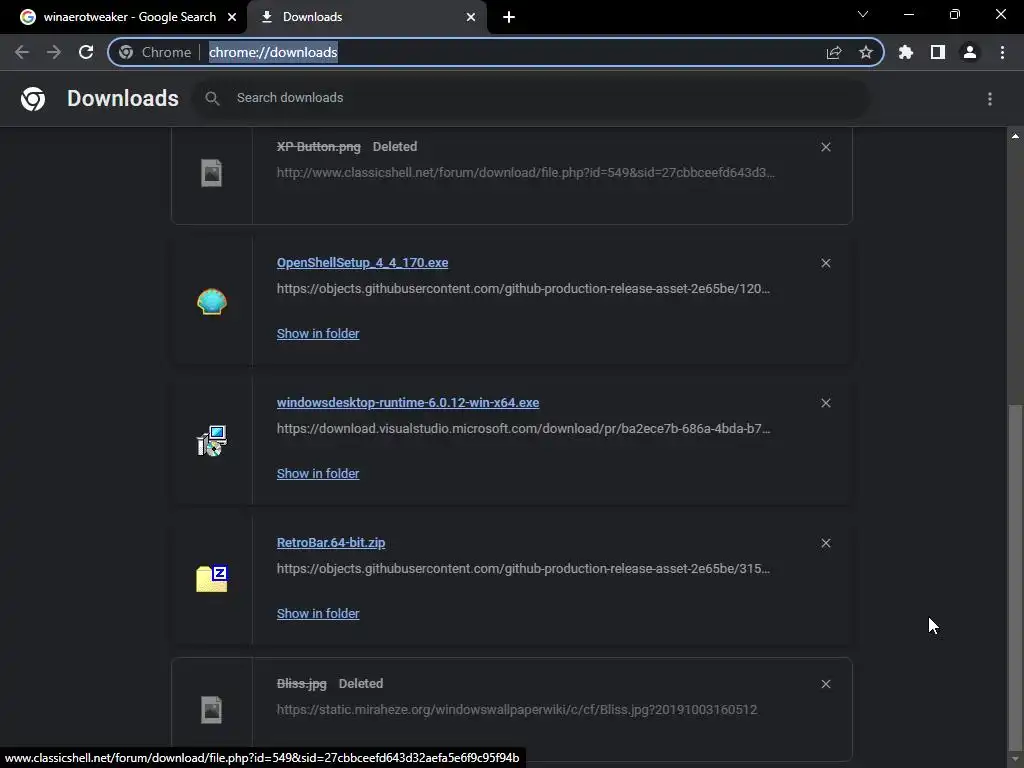Screen dimensions: 1024x768
Task: Open the tab search chevron dropdown
Action: pyautogui.click(x=863, y=14)
